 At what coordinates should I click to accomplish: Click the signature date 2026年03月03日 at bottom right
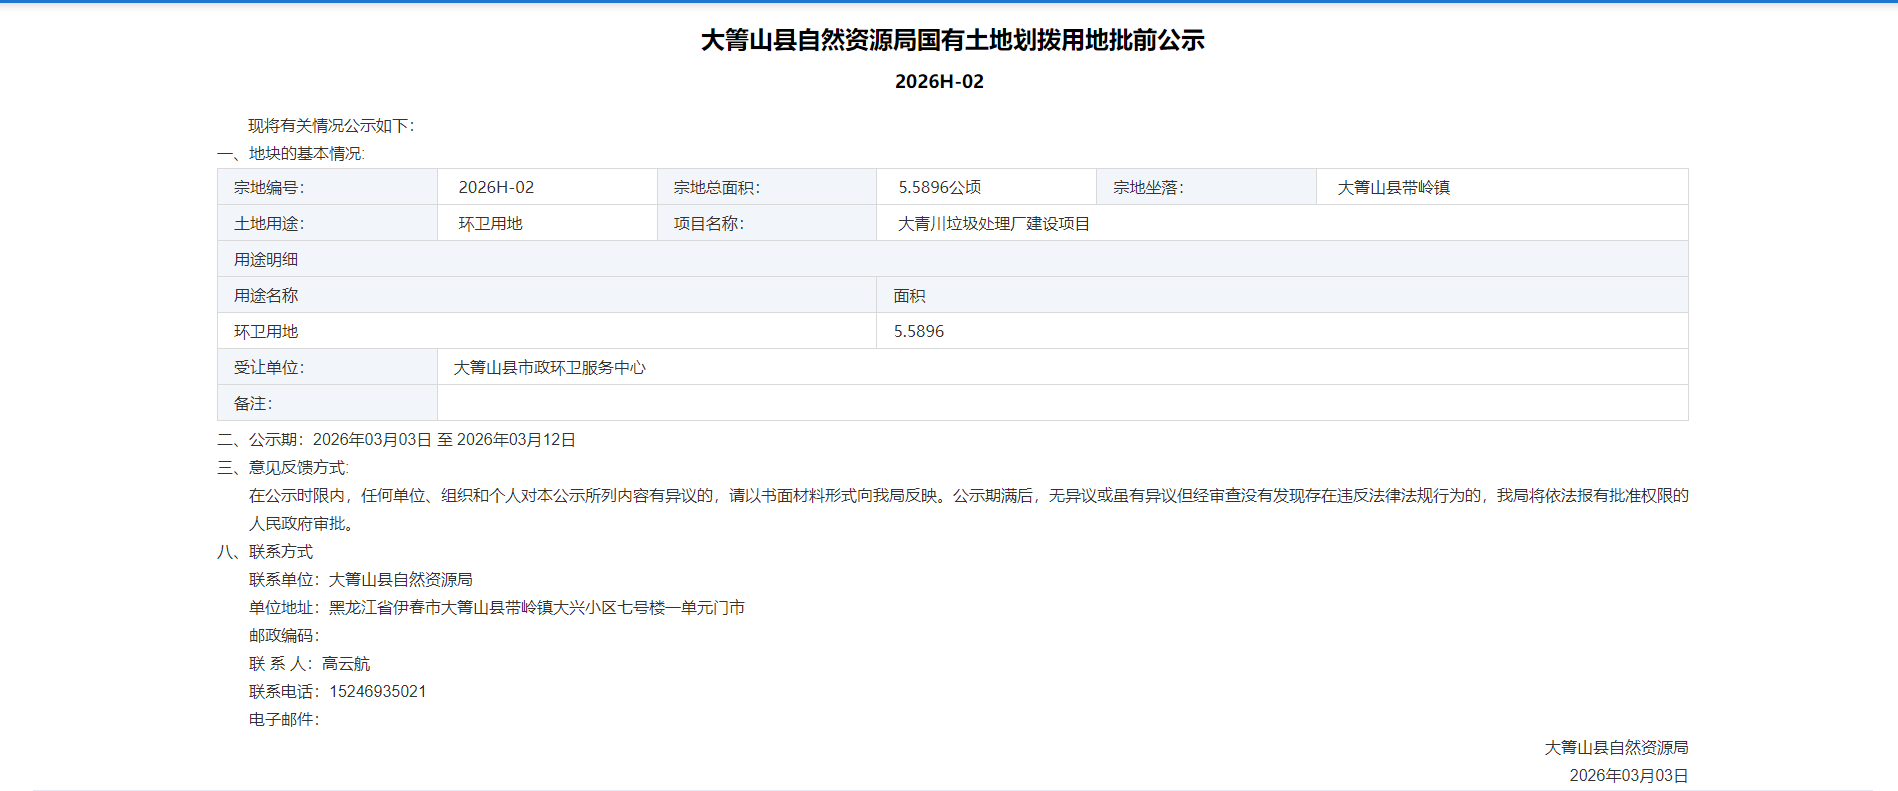click(1628, 775)
